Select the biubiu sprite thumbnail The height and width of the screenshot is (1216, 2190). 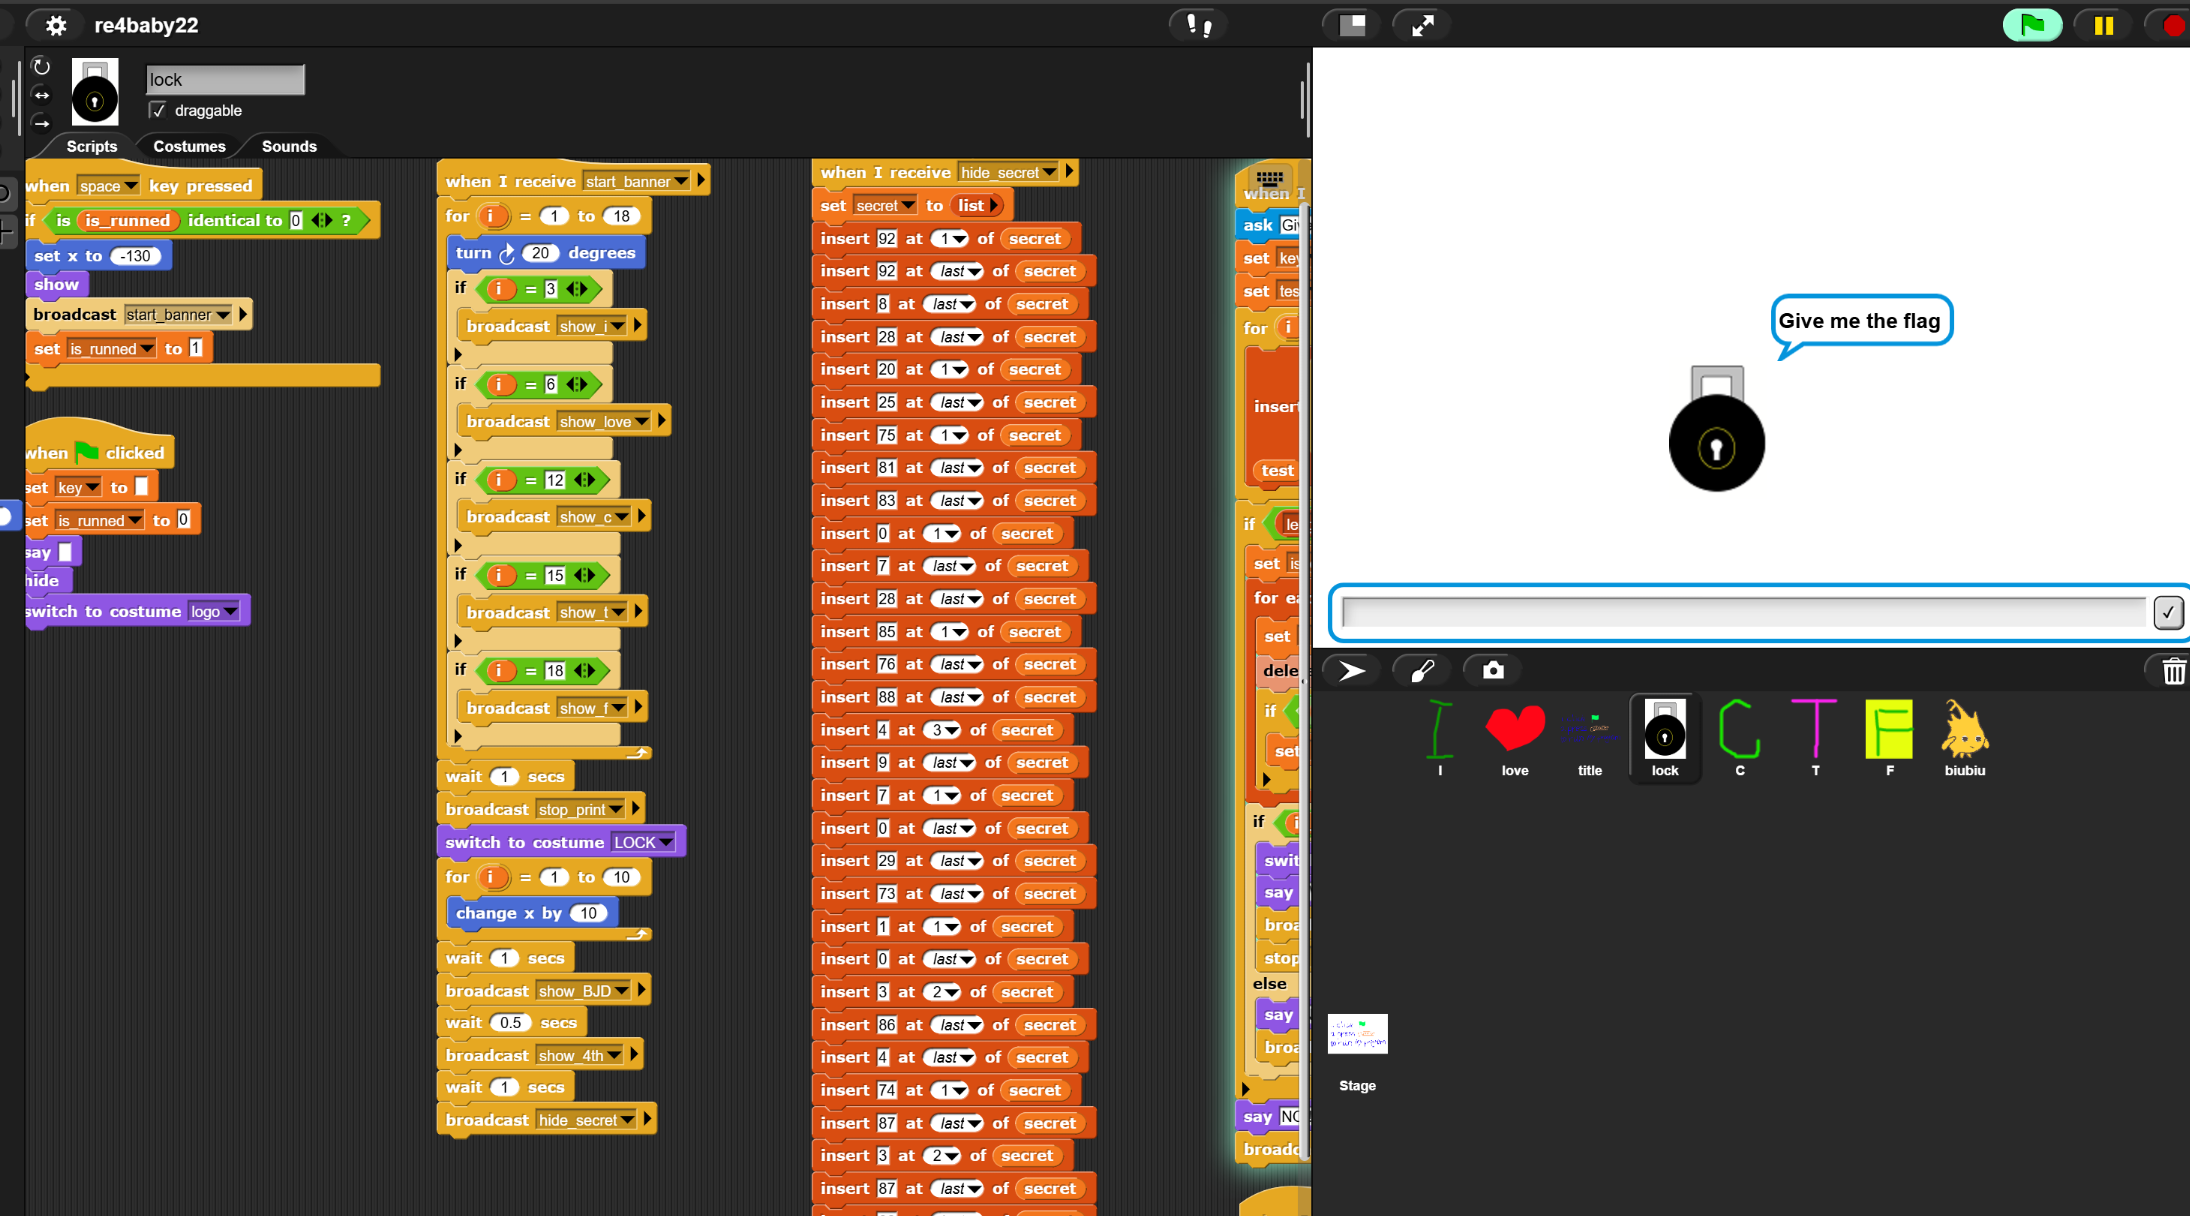[1965, 738]
